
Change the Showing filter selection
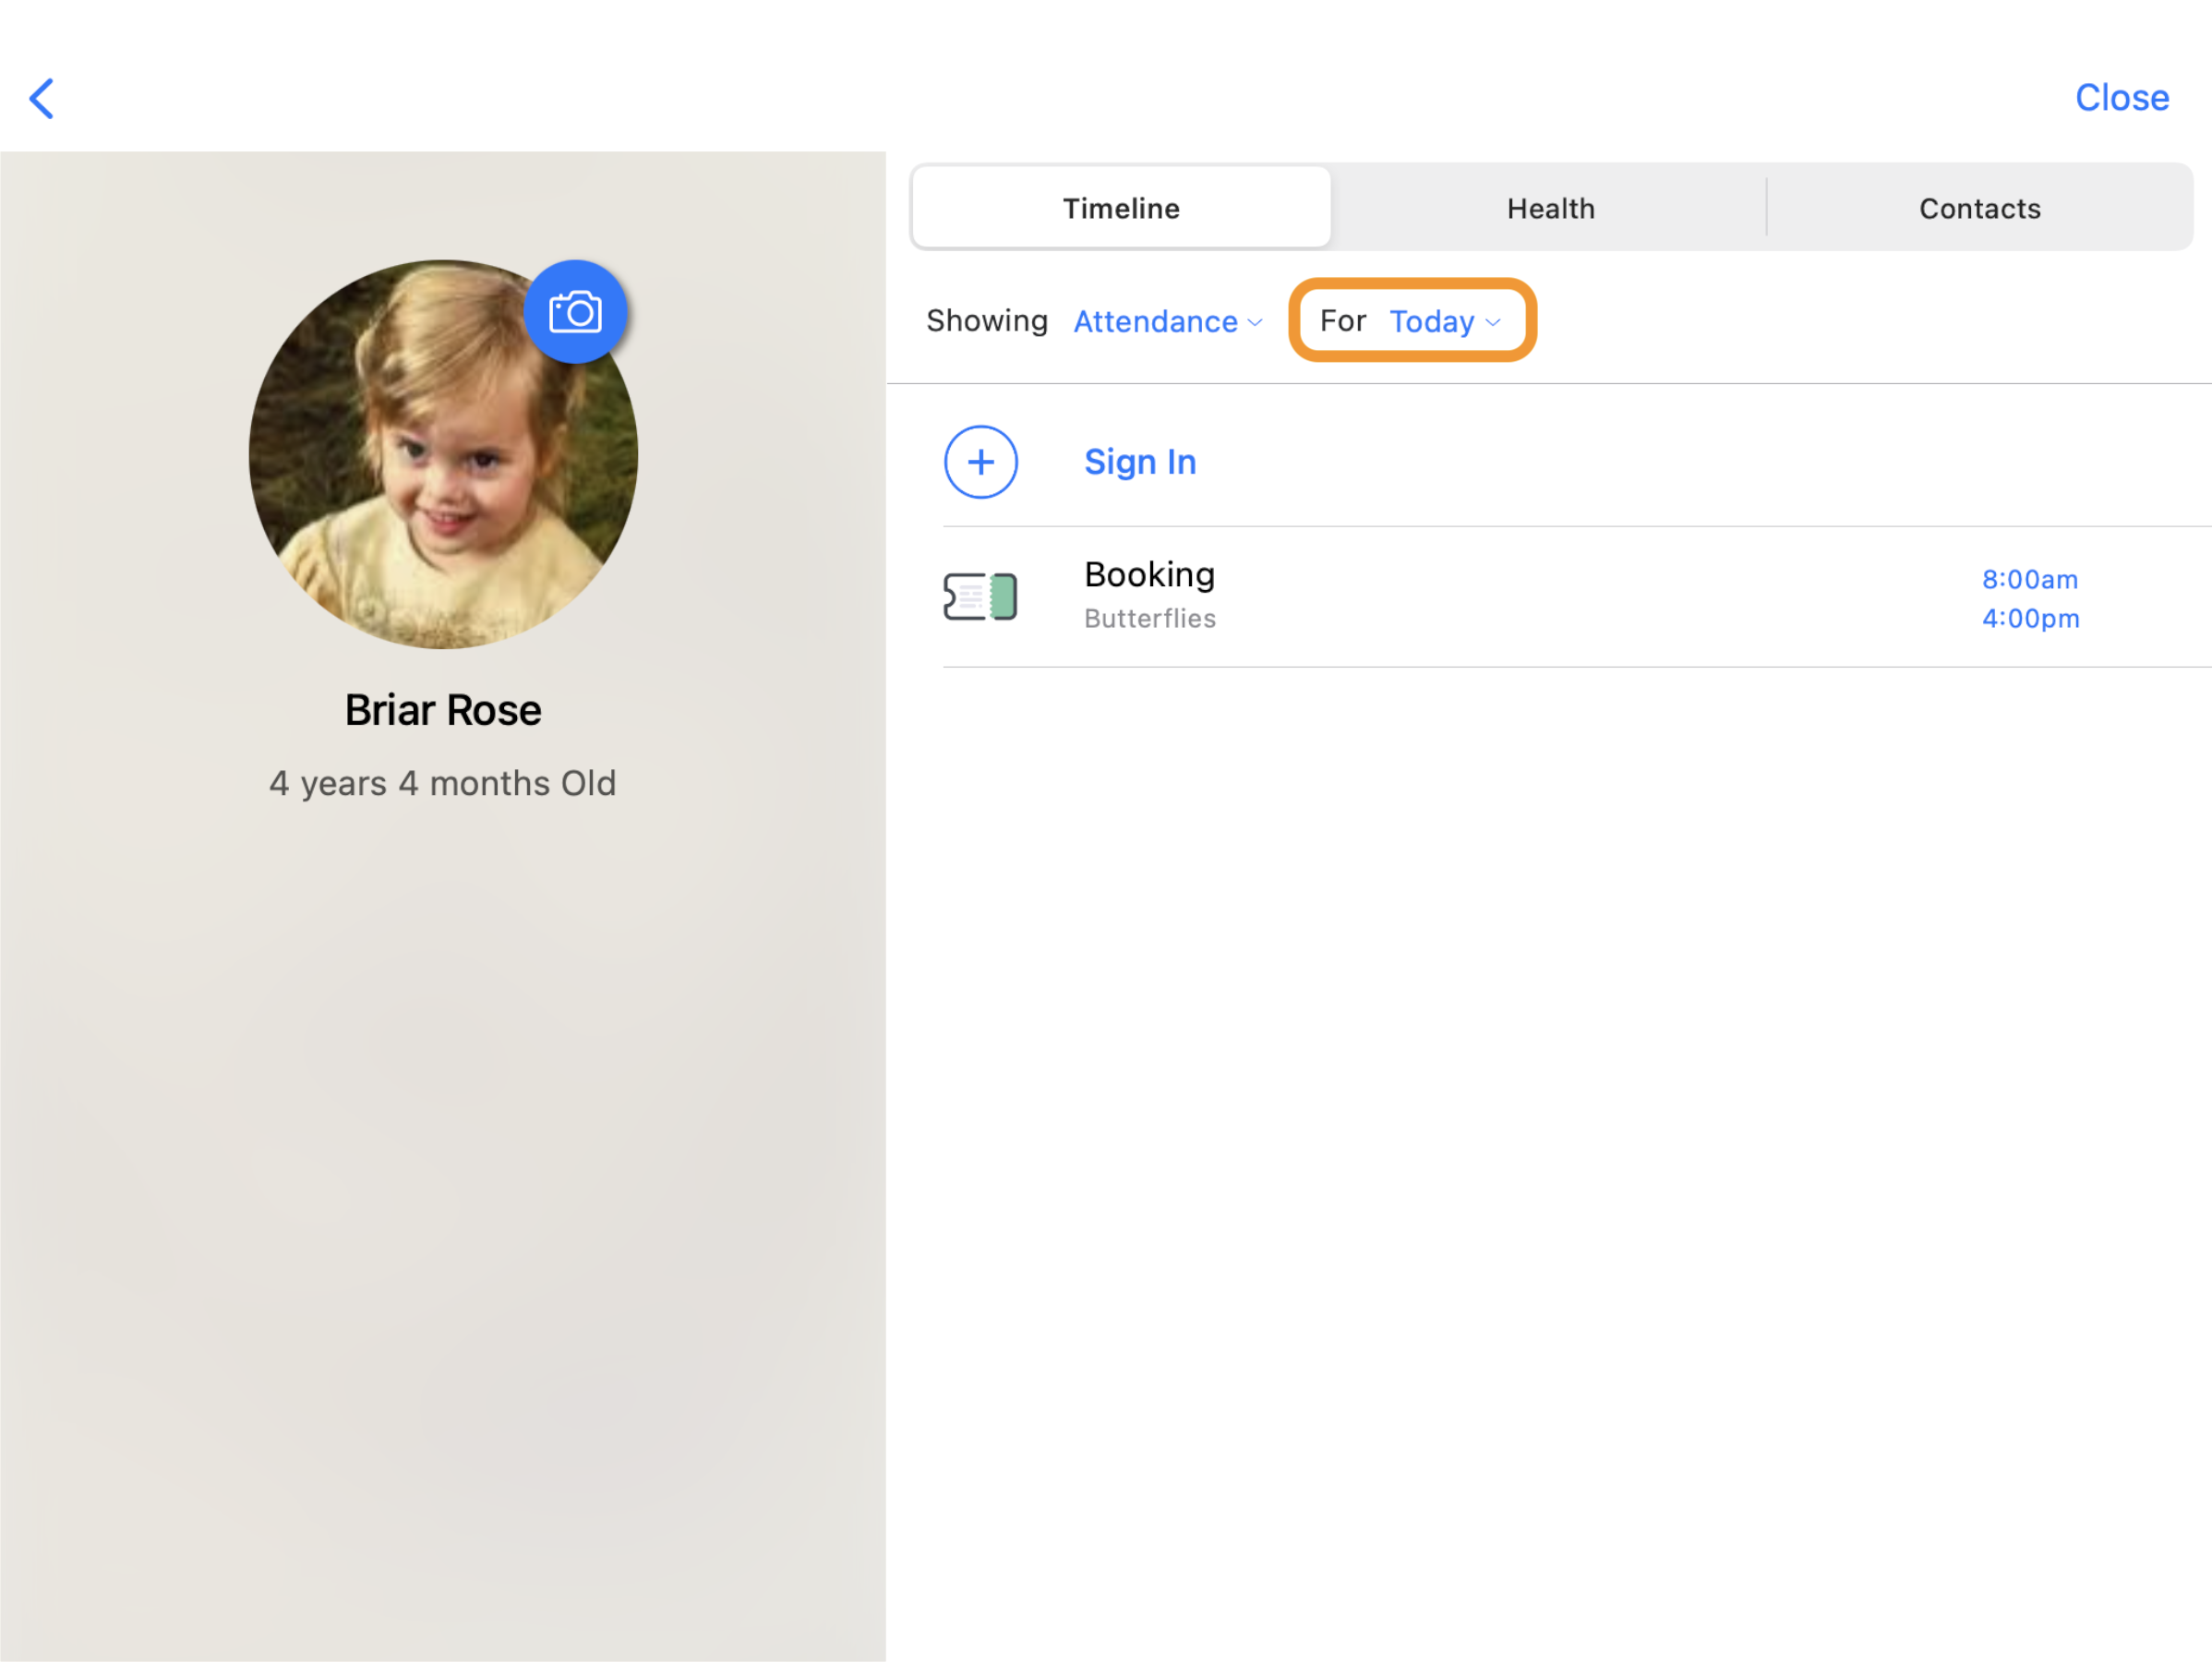point(1156,321)
